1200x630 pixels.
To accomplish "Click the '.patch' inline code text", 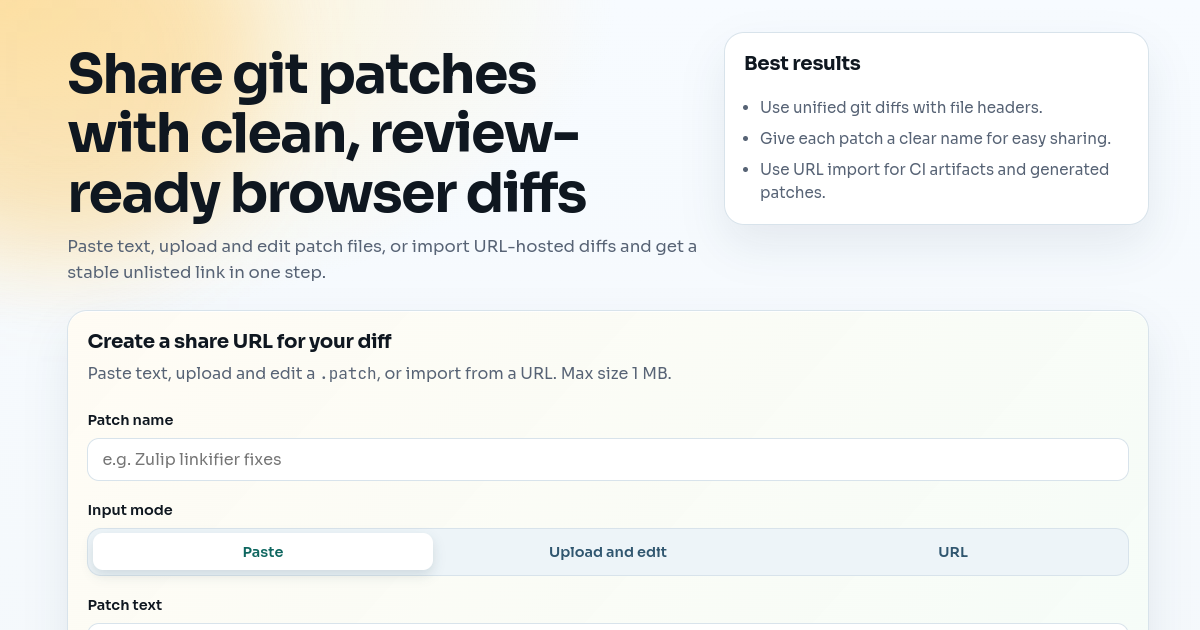I will (x=348, y=374).
